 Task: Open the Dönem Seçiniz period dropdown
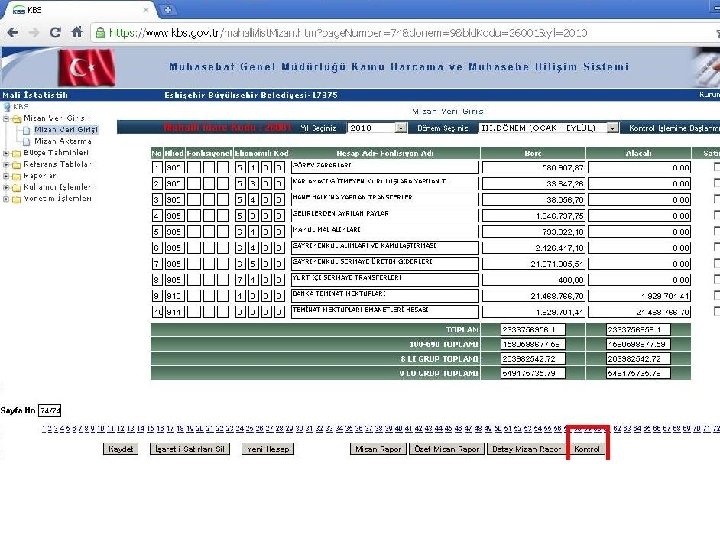click(548, 128)
